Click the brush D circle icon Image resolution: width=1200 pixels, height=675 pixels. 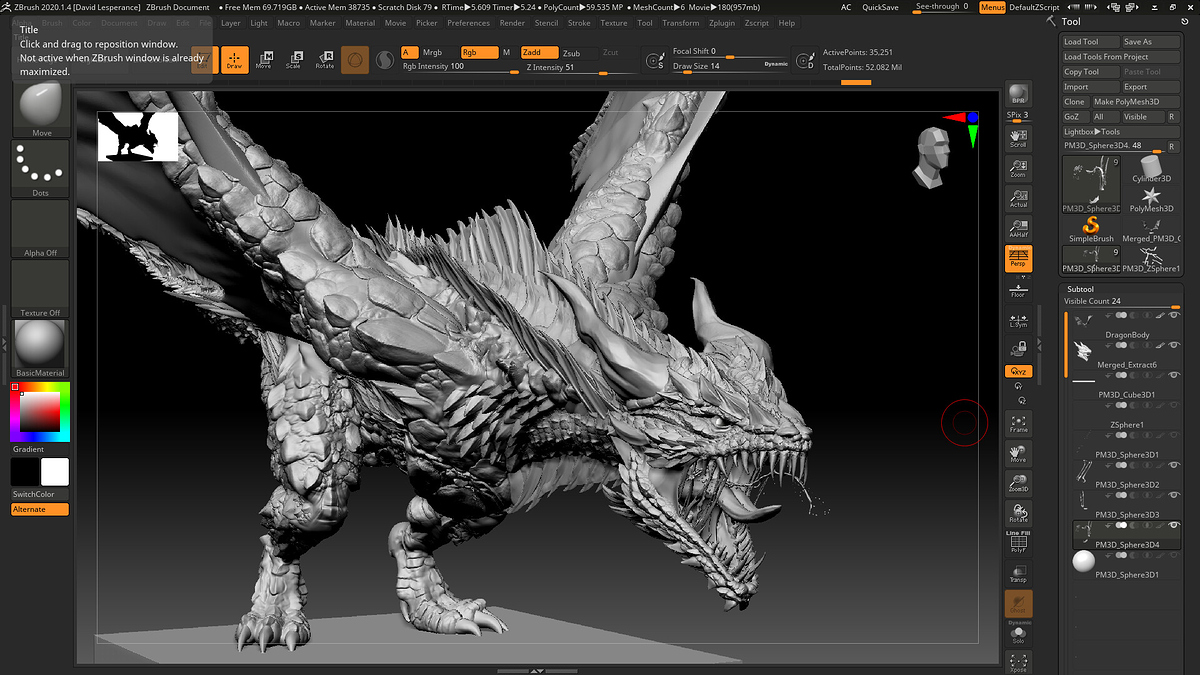(805, 60)
